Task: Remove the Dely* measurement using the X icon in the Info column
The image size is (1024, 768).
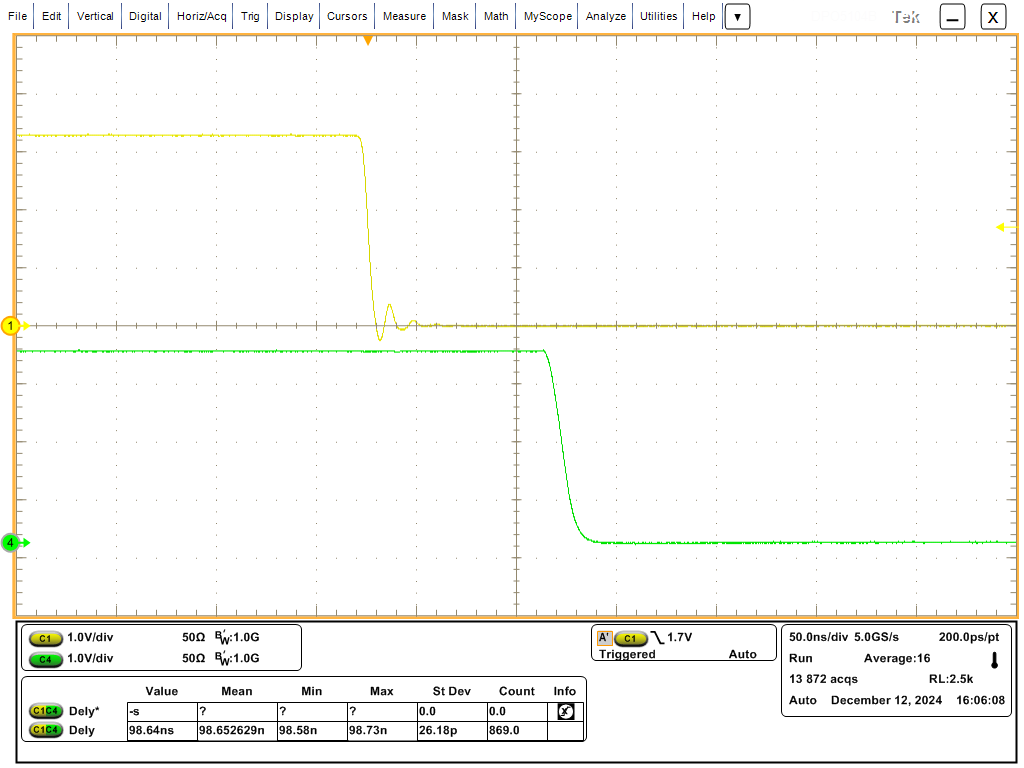Action: pyautogui.click(x=564, y=711)
